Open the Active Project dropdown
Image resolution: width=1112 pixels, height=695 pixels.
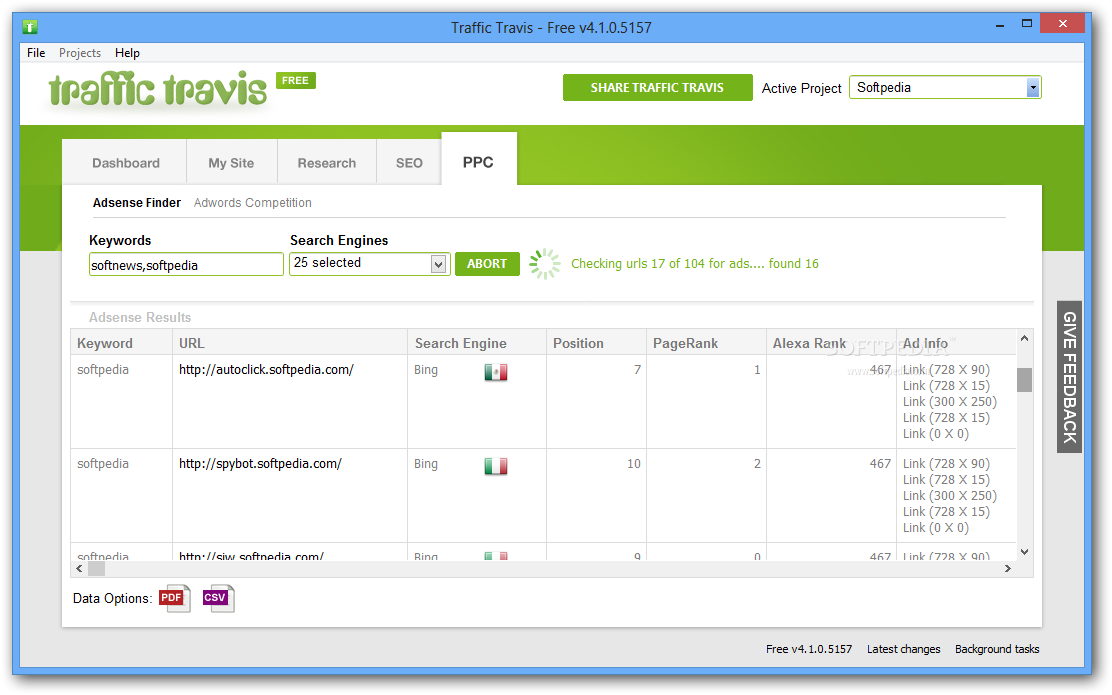(1033, 88)
